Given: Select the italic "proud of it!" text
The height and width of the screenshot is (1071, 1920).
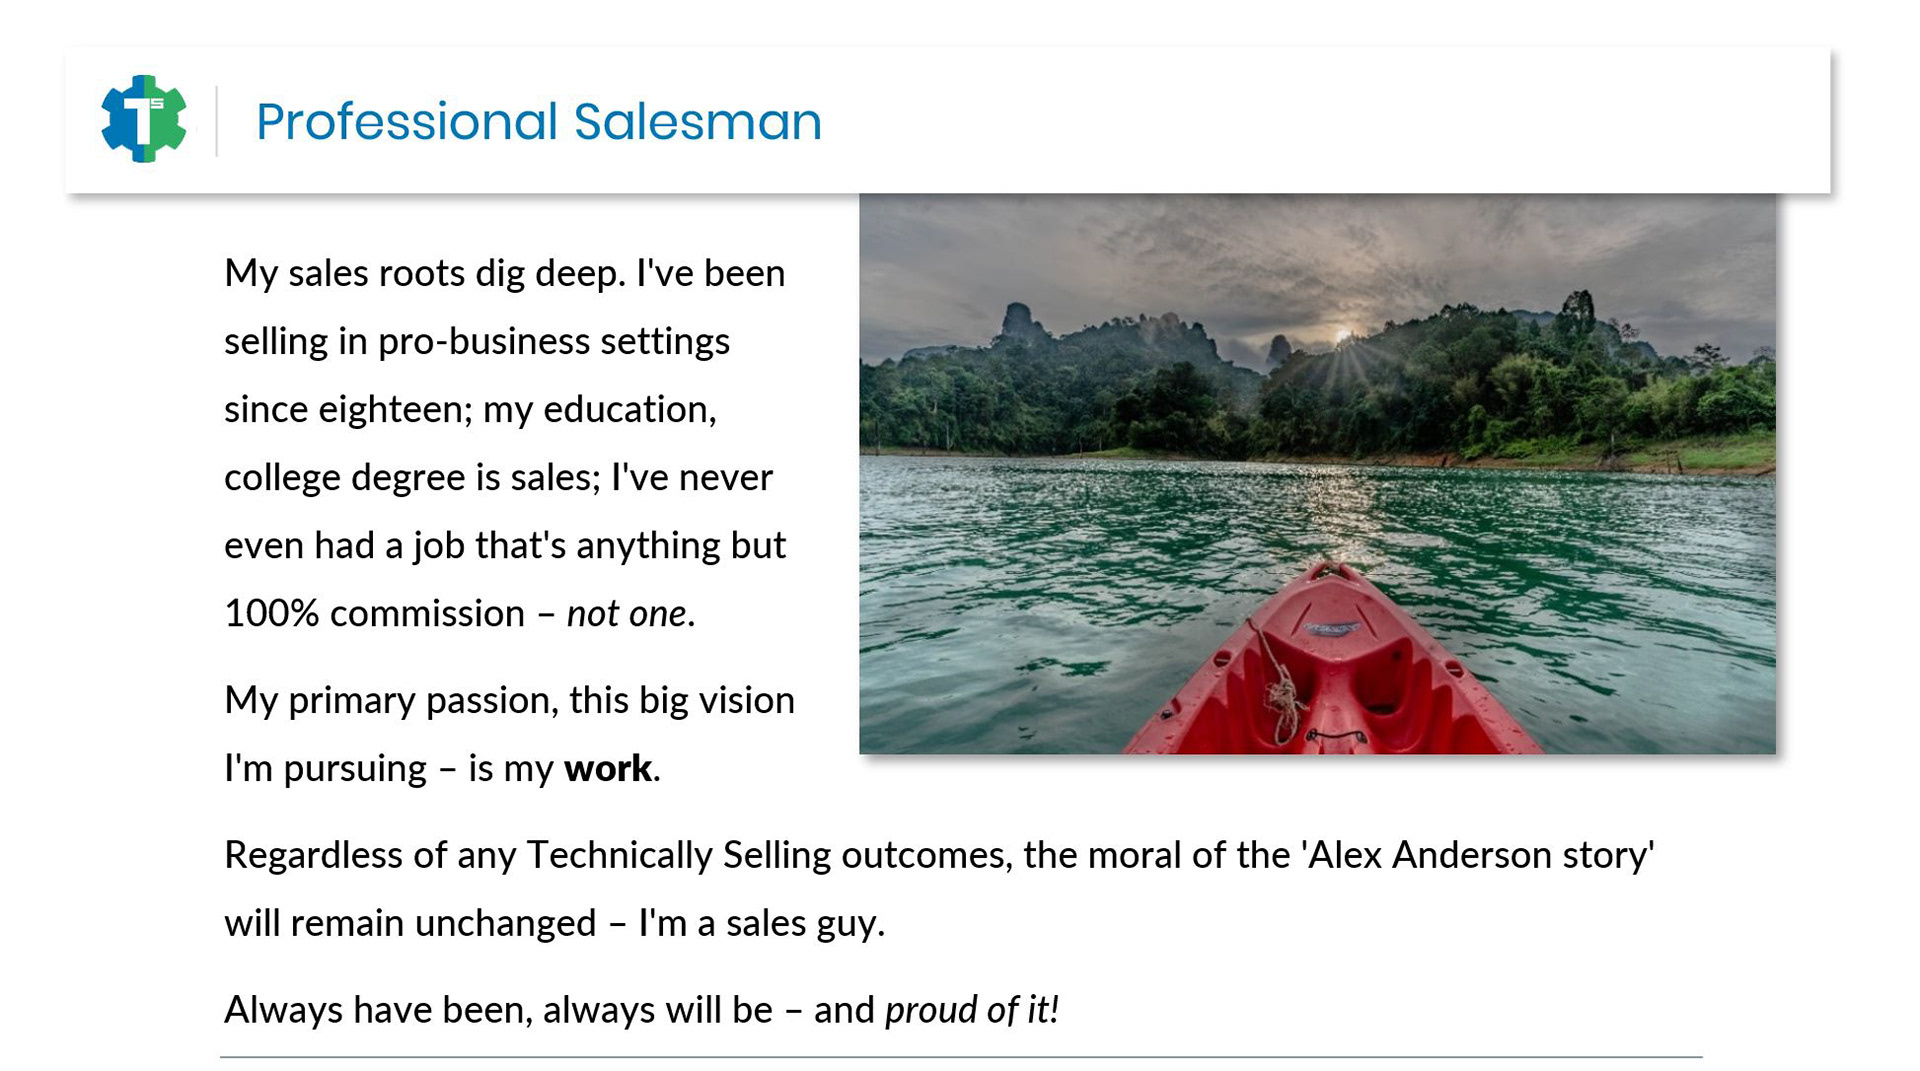Looking at the screenshot, I should pos(971,1010).
